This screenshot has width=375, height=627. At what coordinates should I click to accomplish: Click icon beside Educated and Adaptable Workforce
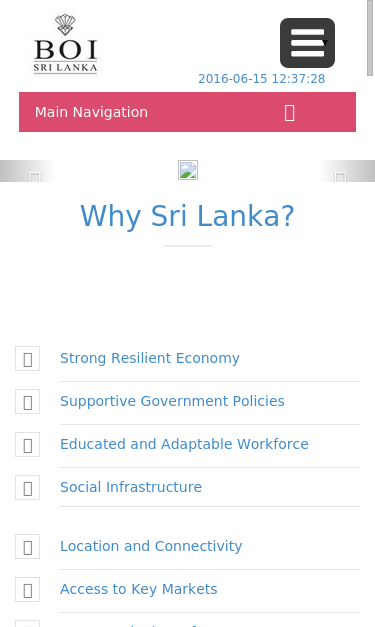pyautogui.click(x=28, y=445)
